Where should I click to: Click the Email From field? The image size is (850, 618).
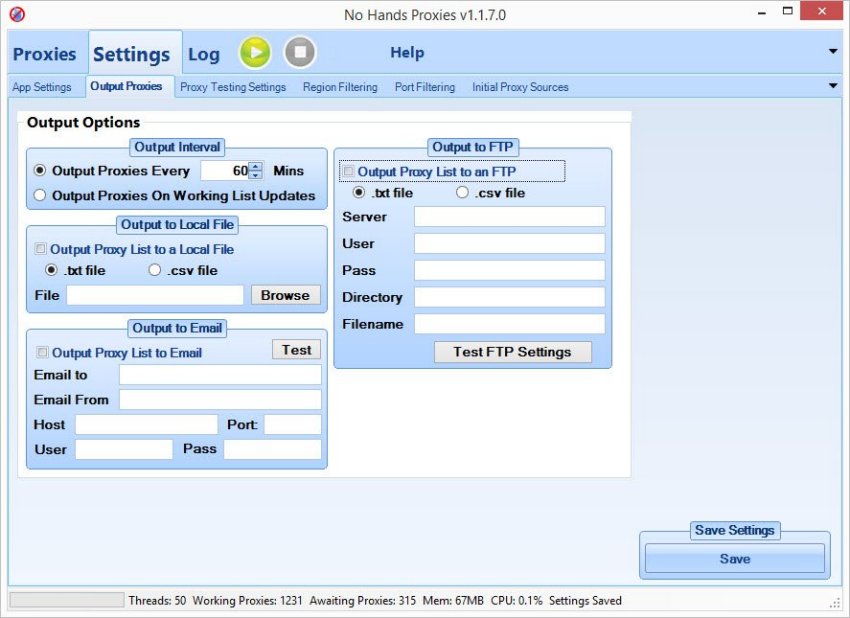pyautogui.click(x=220, y=400)
